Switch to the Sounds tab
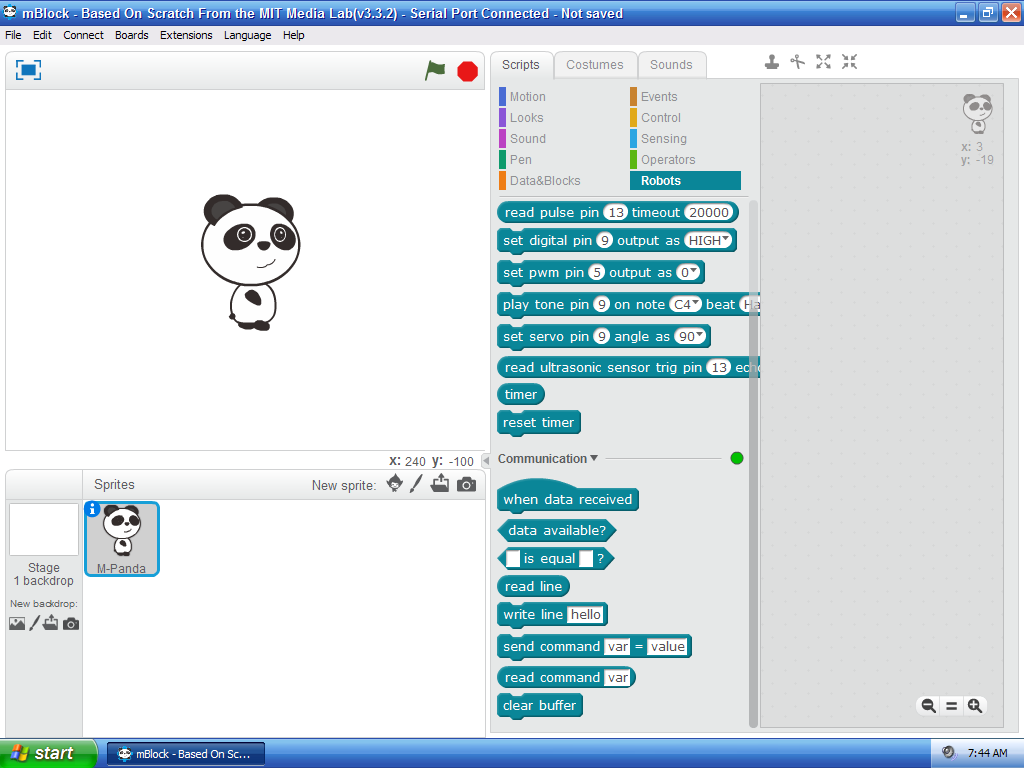The width and height of the screenshot is (1024, 768). click(x=671, y=65)
